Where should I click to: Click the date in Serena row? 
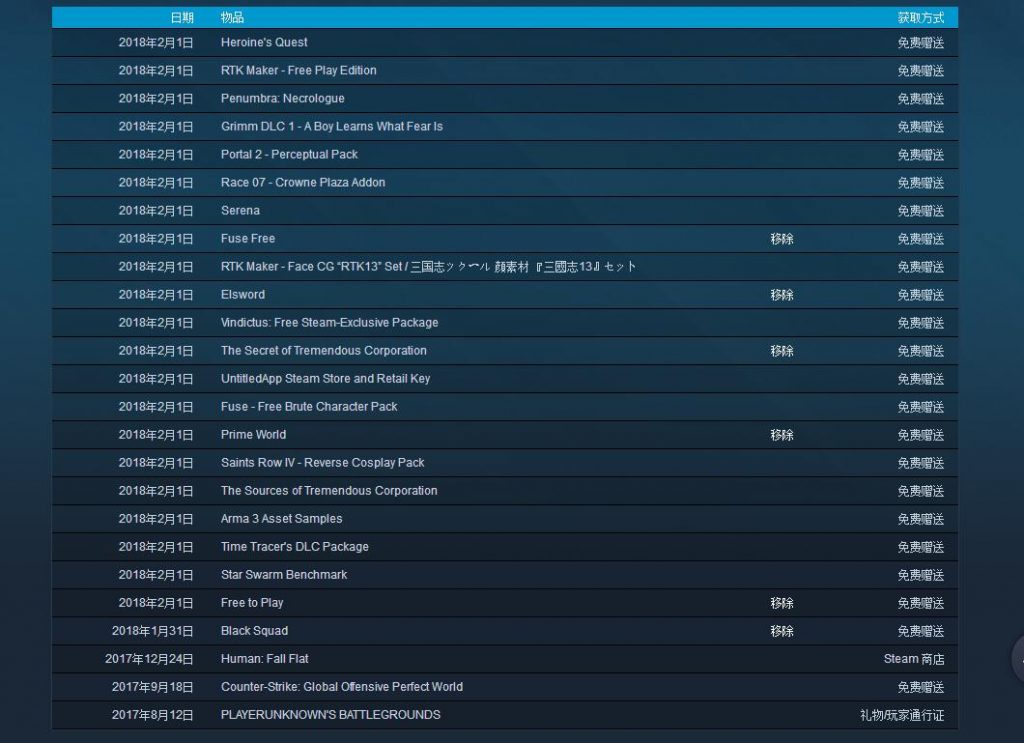coord(156,211)
